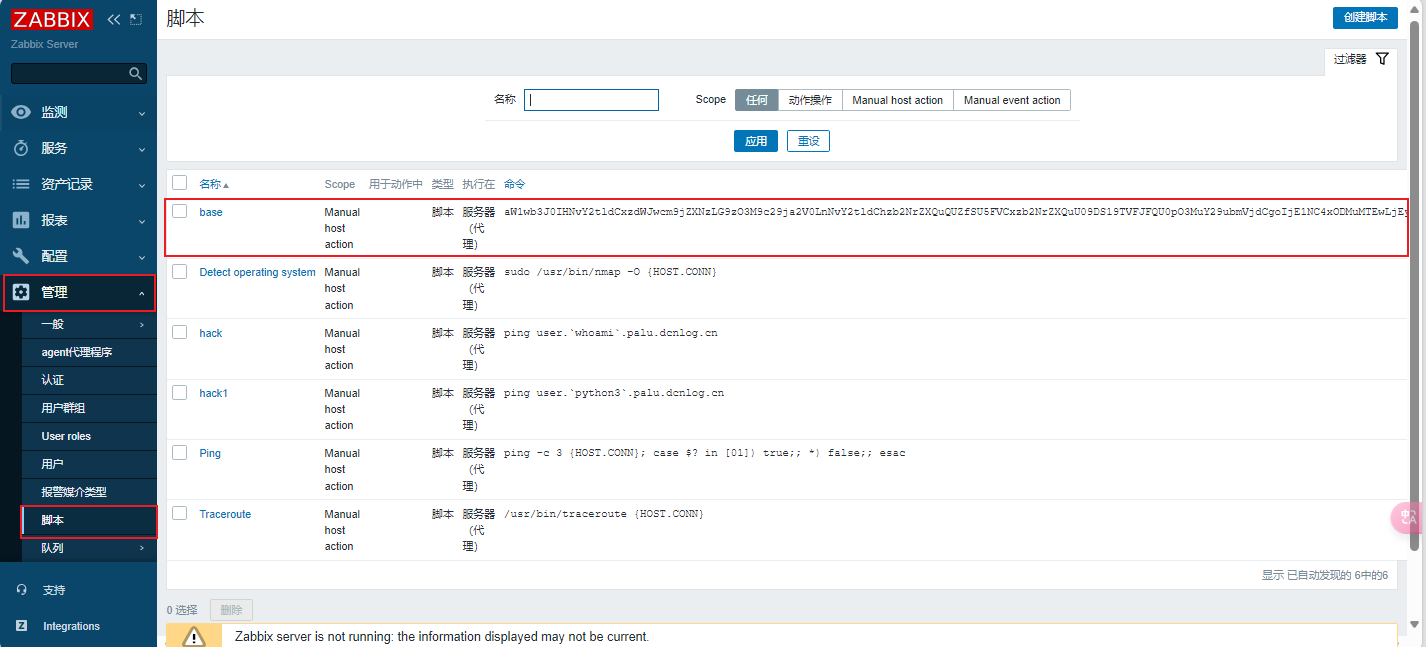The image size is (1426, 647).
Task: Expand the 配置 menu chevron
Action: click(x=142, y=257)
